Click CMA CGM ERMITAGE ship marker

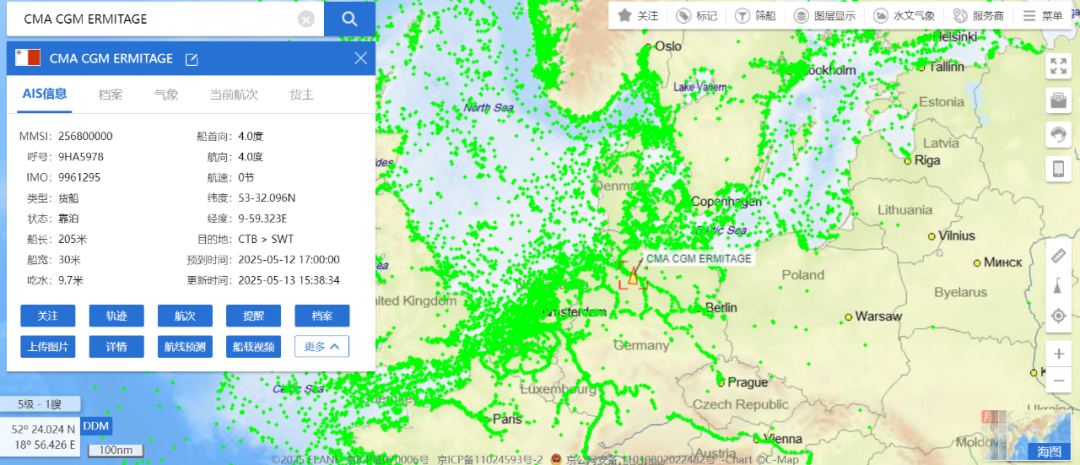632,277
